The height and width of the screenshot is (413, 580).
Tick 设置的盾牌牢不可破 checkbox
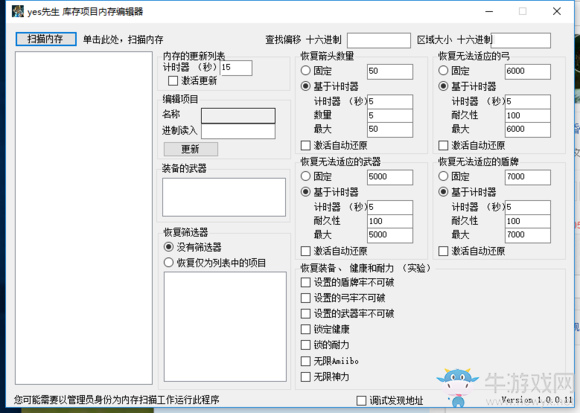pyautogui.click(x=306, y=282)
